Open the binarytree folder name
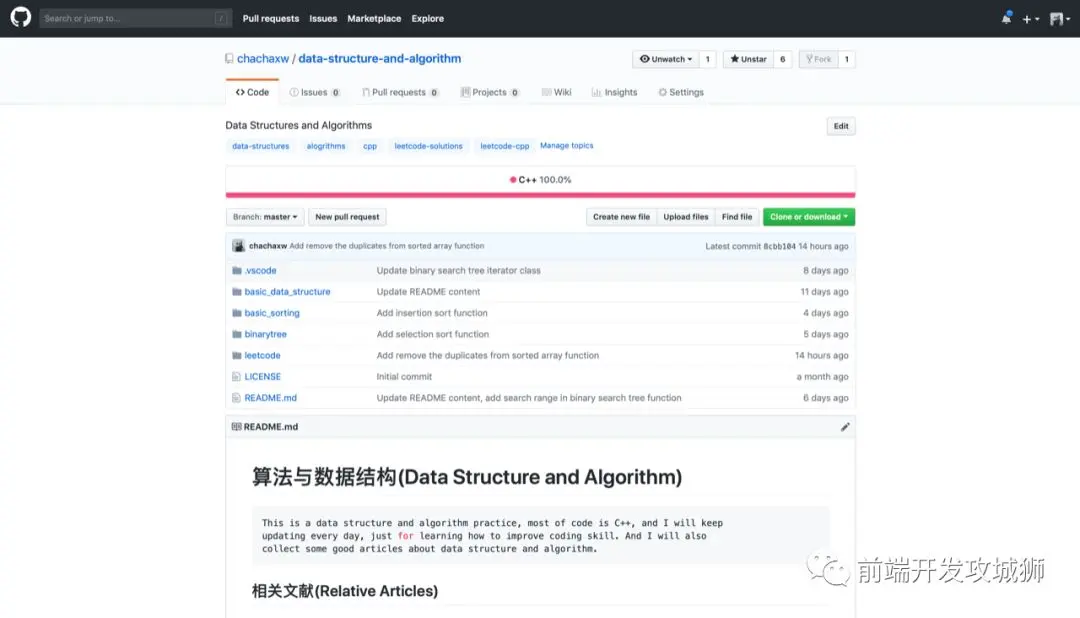1080x618 pixels. [265, 334]
